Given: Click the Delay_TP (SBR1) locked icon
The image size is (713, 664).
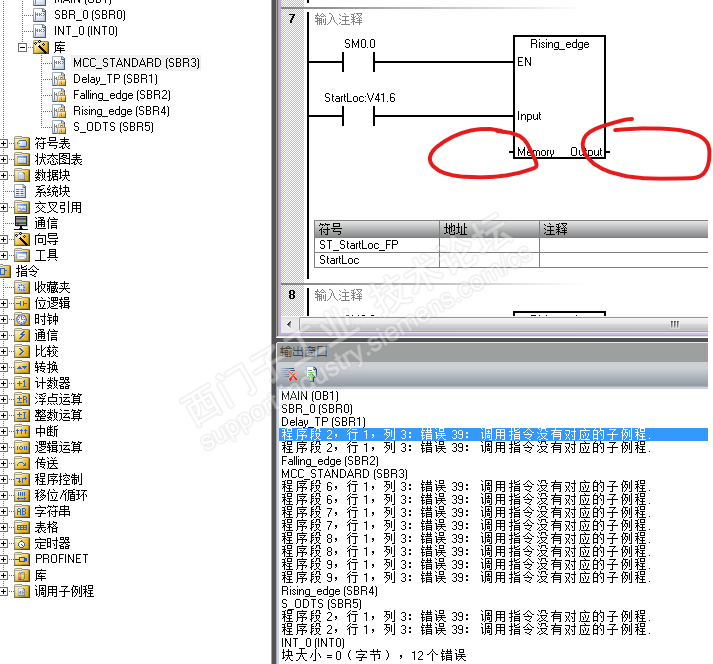Looking at the screenshot, I should click(x=59, y=79).
